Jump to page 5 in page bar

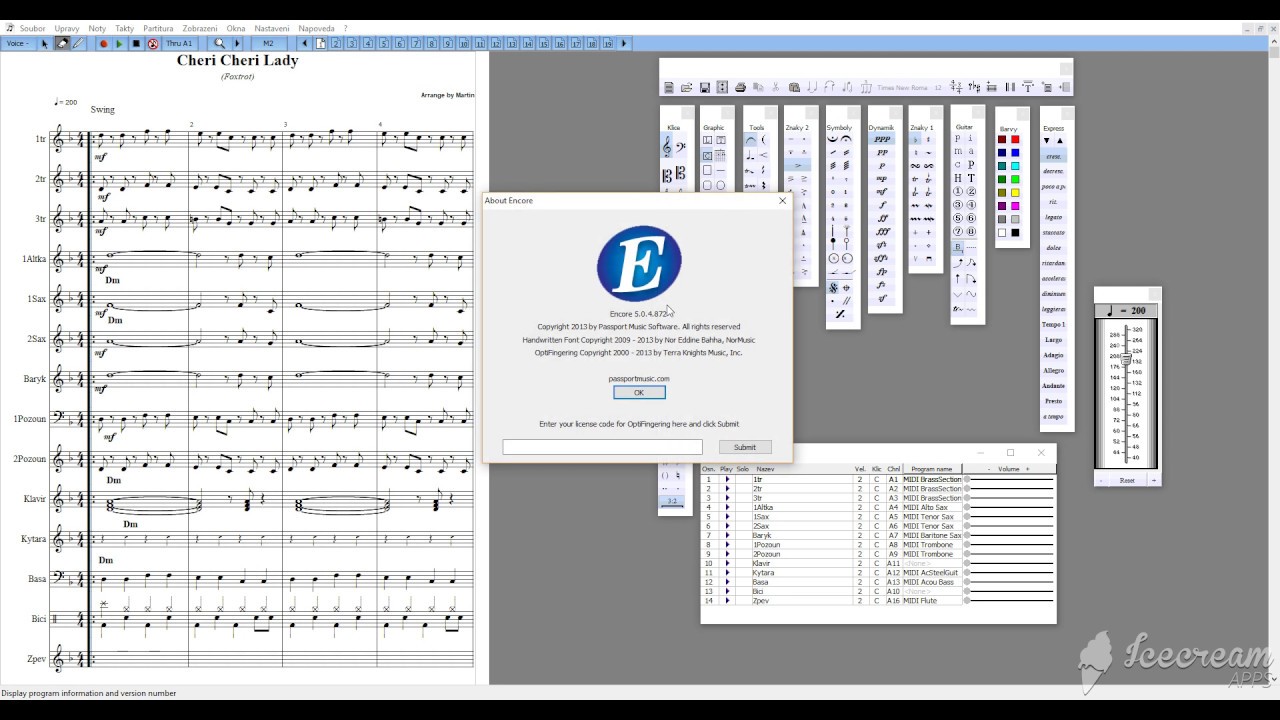[x=384, y=44]
